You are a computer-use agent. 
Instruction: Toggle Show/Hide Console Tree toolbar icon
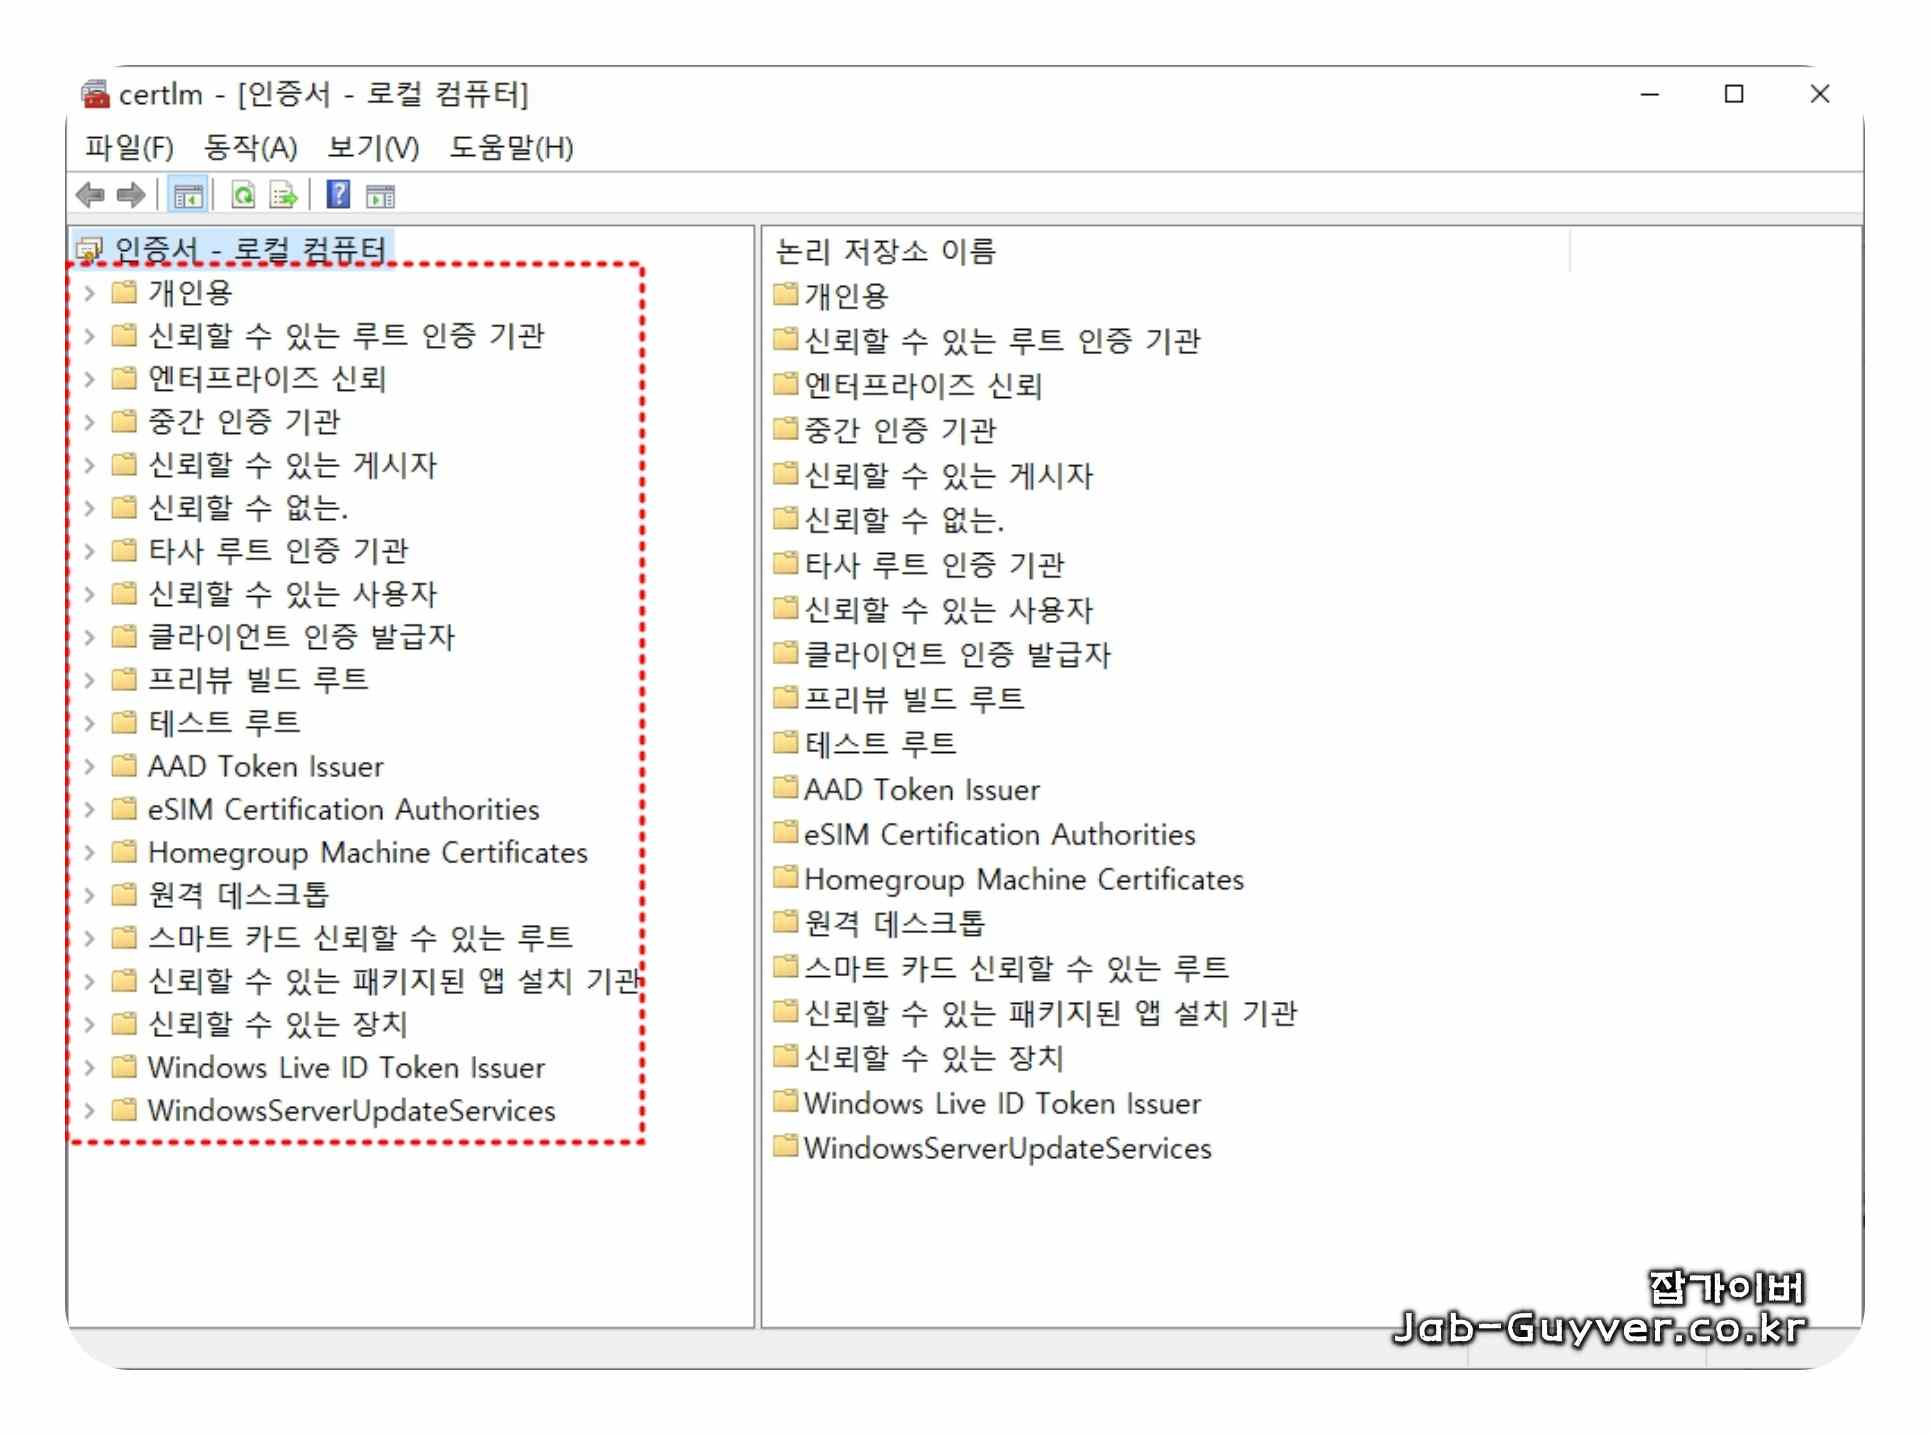coord(188,195)
